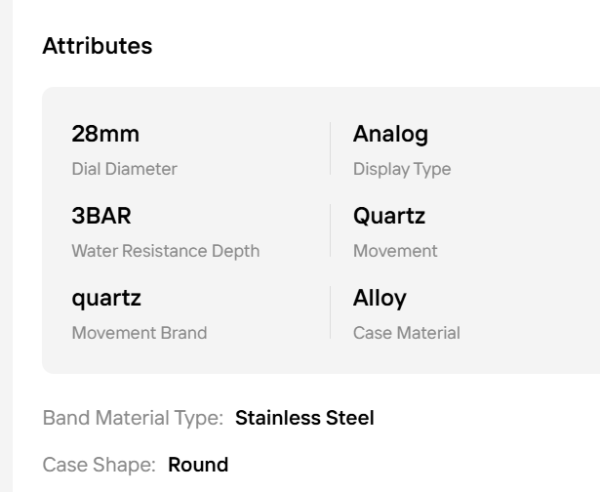
Task: Click the Case Shape label
Action: 100,464
